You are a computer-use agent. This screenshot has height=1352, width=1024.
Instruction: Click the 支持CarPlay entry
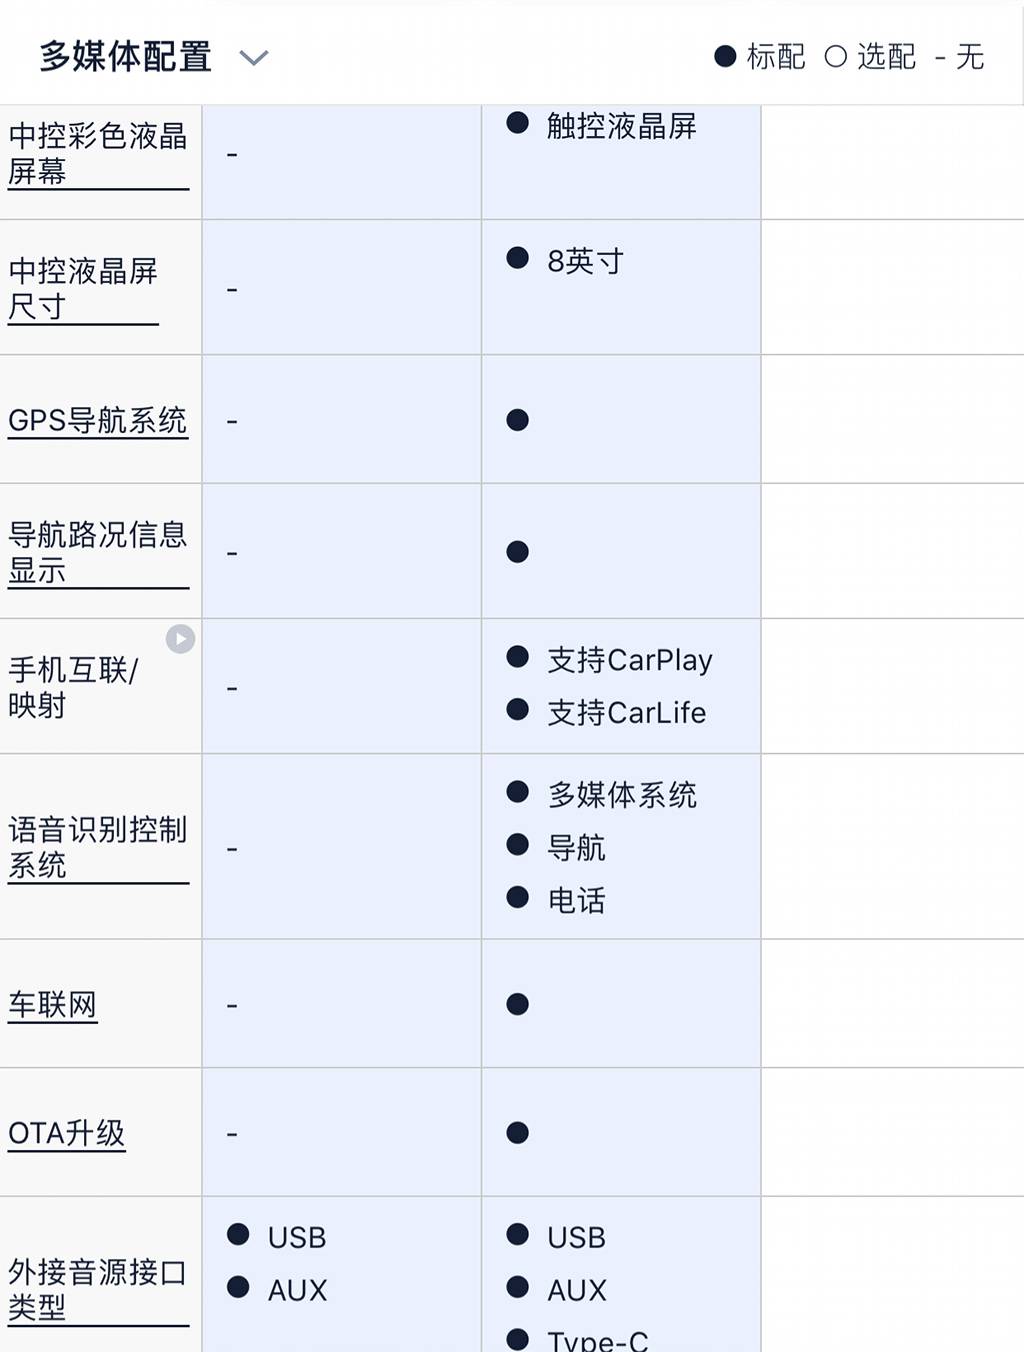(629, 660)
